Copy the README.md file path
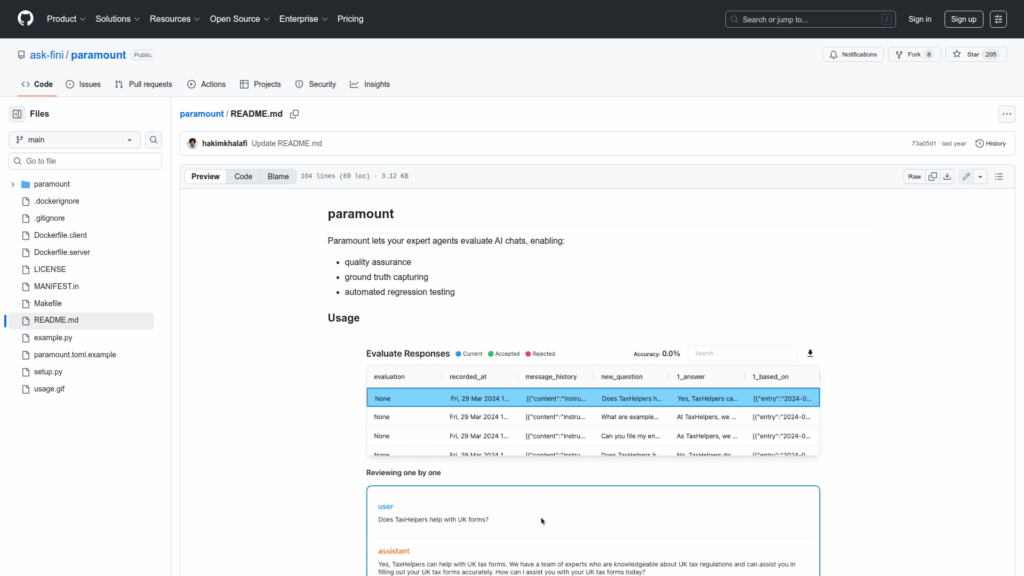The image size is (1024, 576). point(295,114)
